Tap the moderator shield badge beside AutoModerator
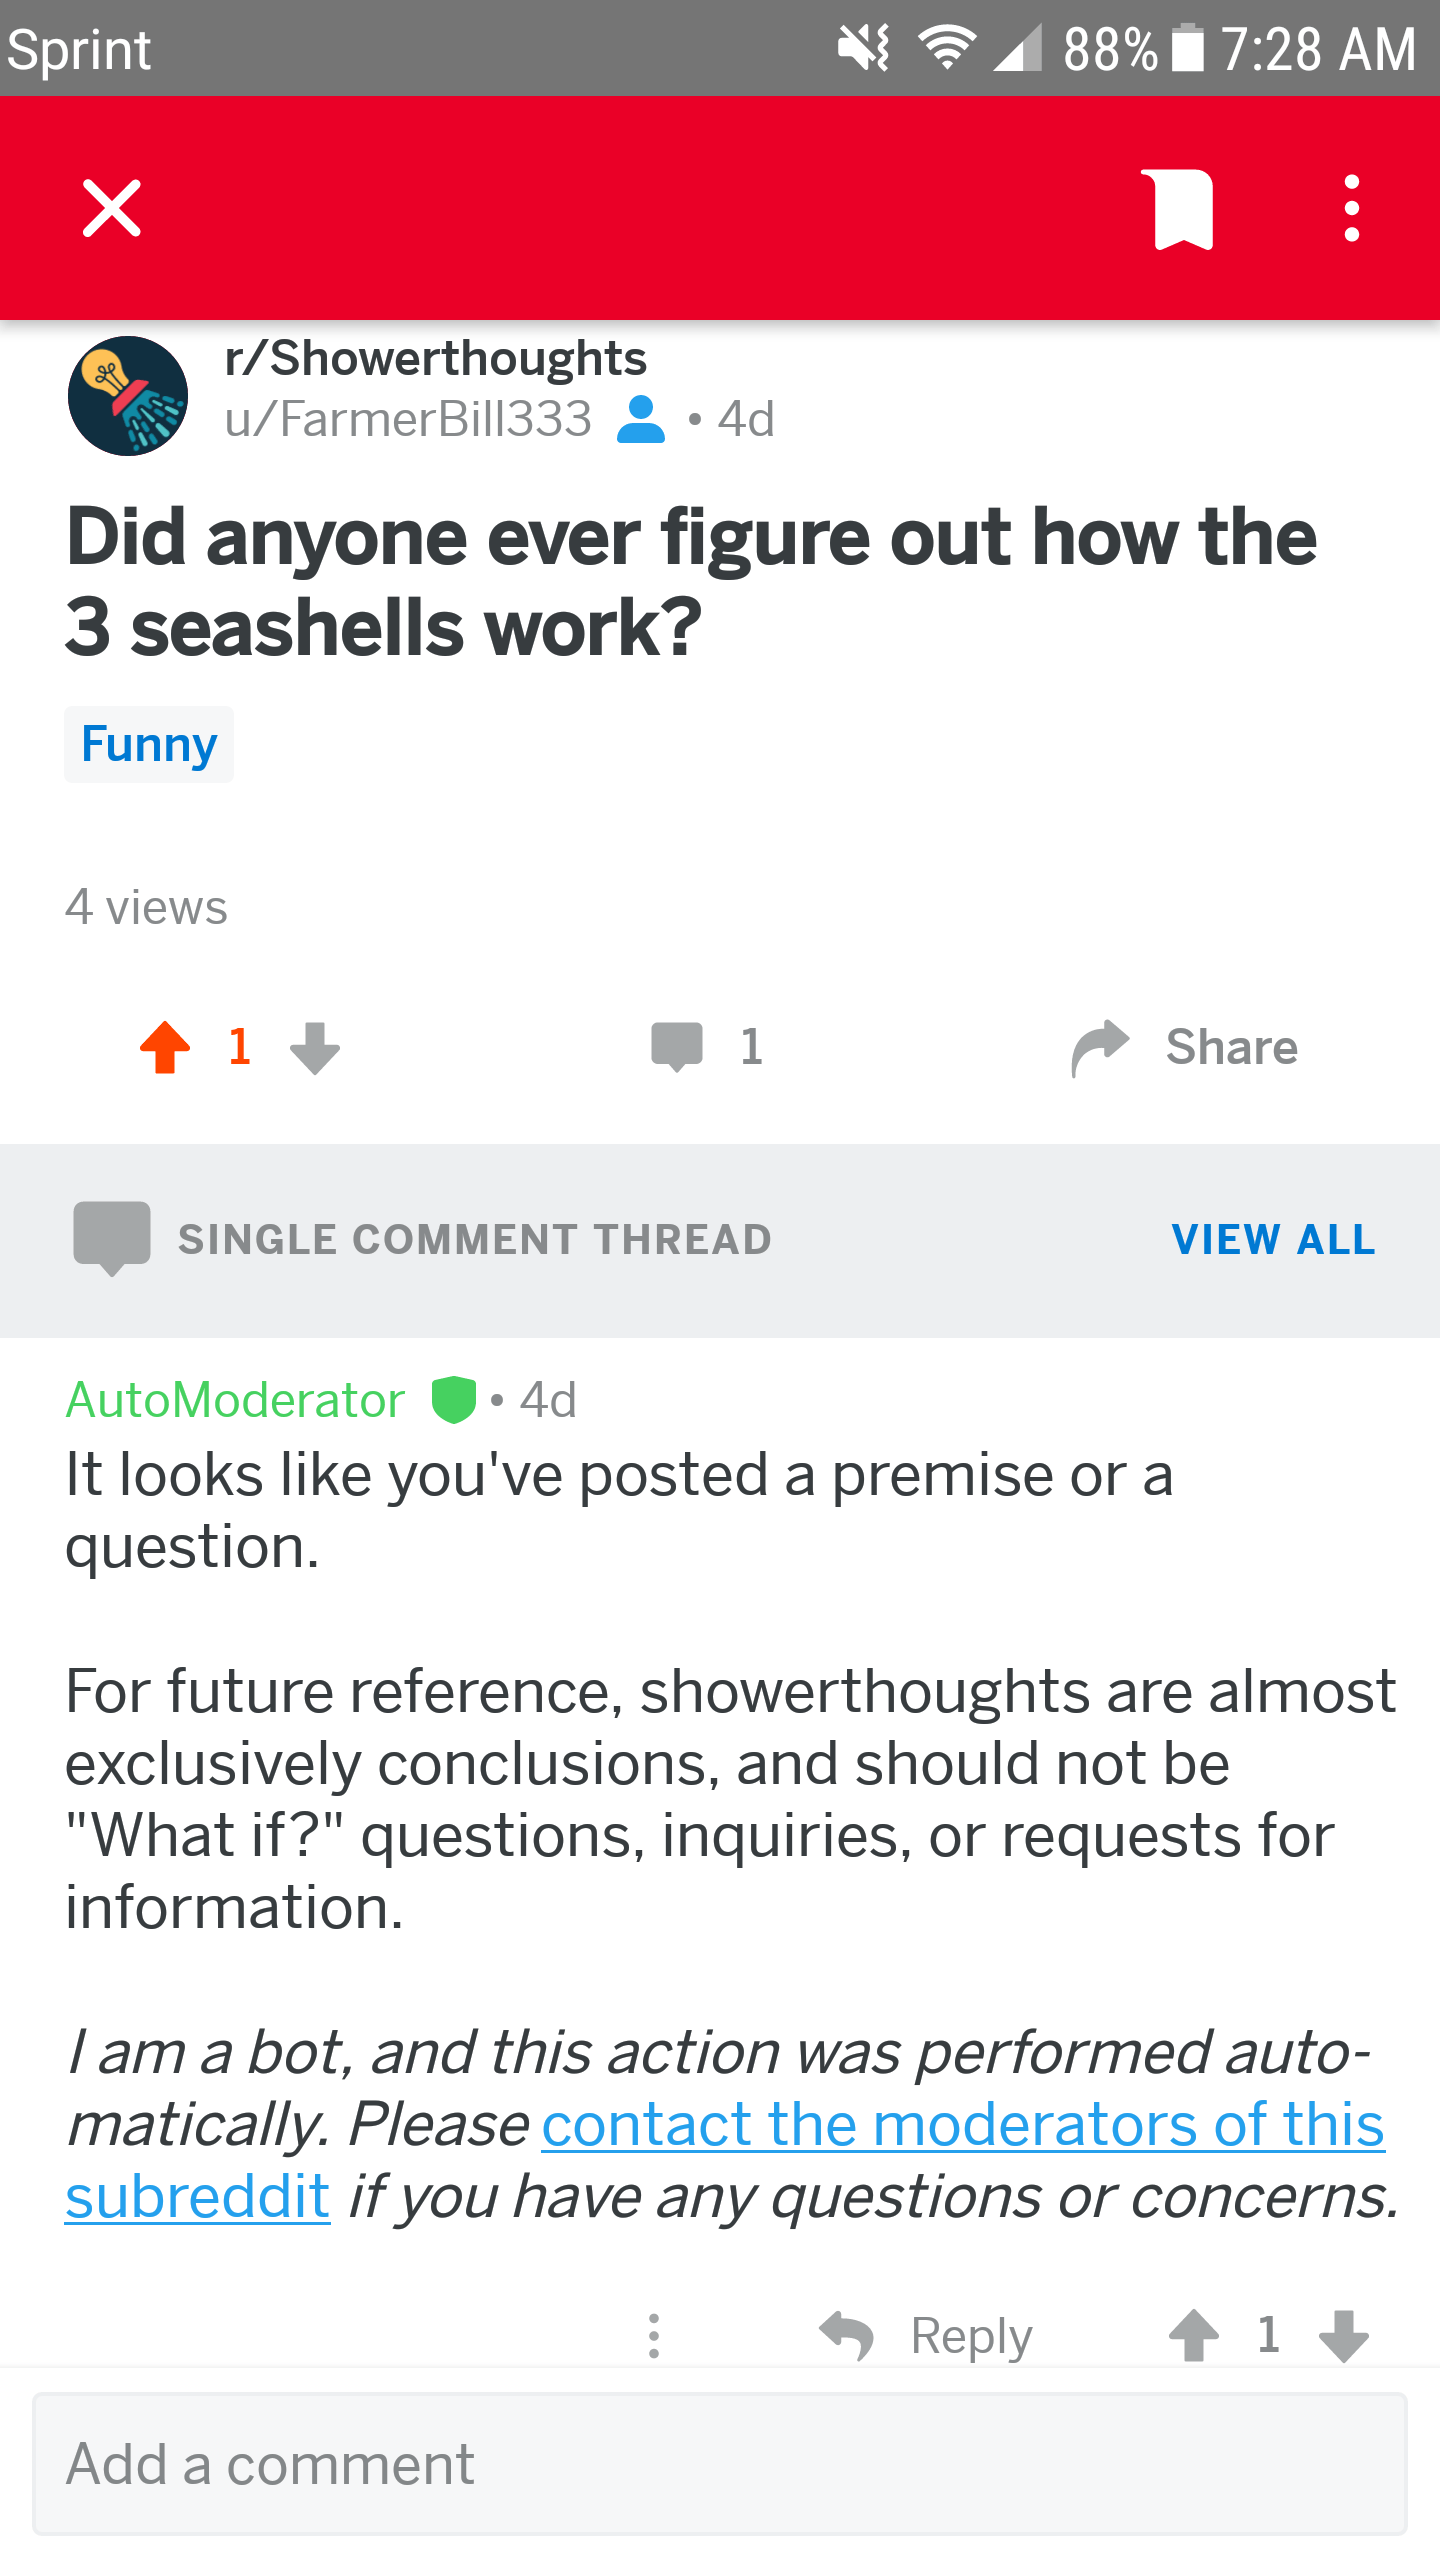The image size is (1440, 2560). click(450, 1399)
